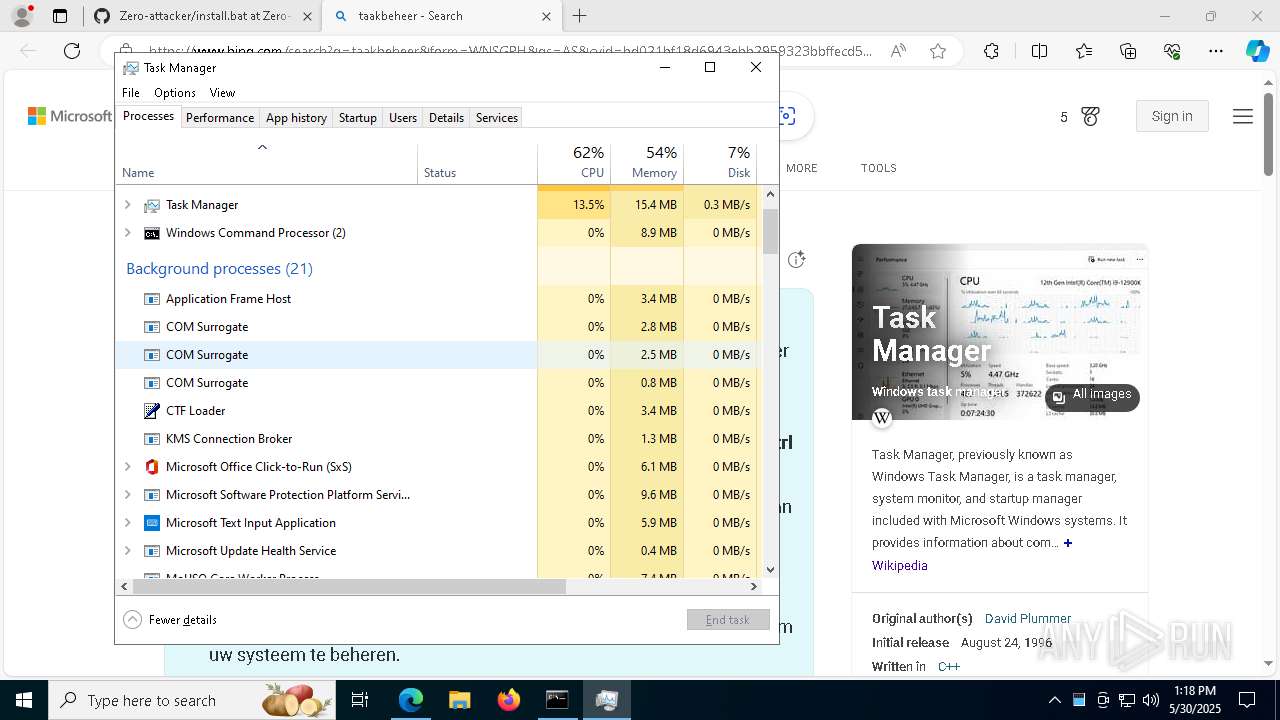The height and width of the screenshot is (720, 1280).
Task: Expand Windows Command Processor (2) group
Action: click(x=127, y=233)
